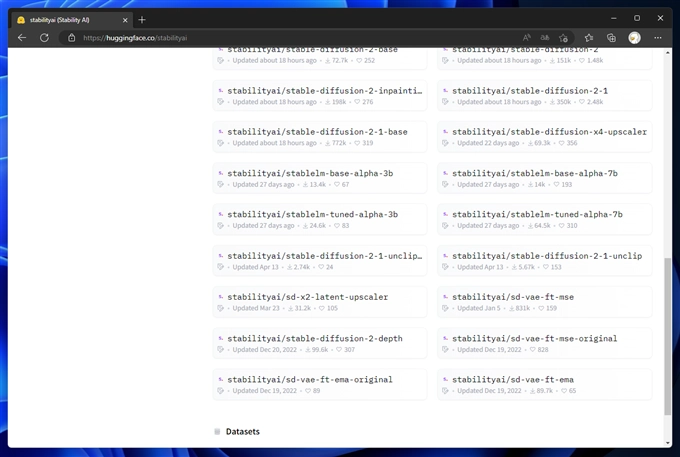Click the heart count 828 on sd-vae-ft-mse-original

tap(539, 349)
